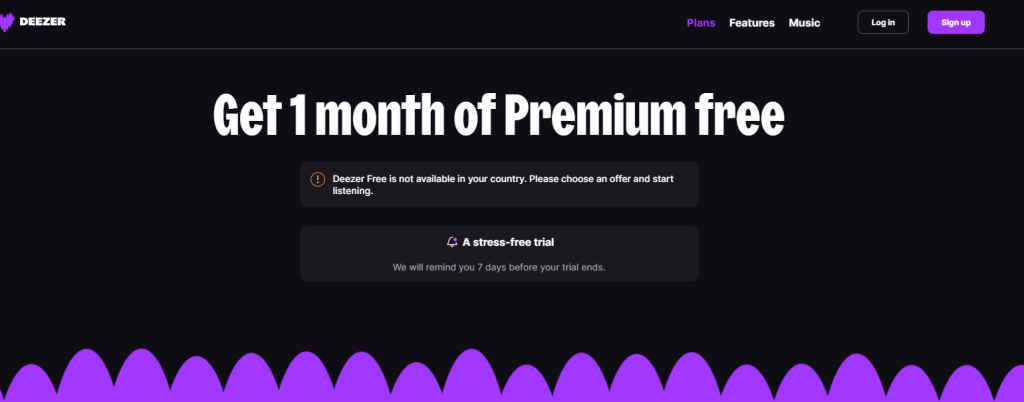Click the orange exclamation warning icon
1024x402 pixels.
[317, 179]
